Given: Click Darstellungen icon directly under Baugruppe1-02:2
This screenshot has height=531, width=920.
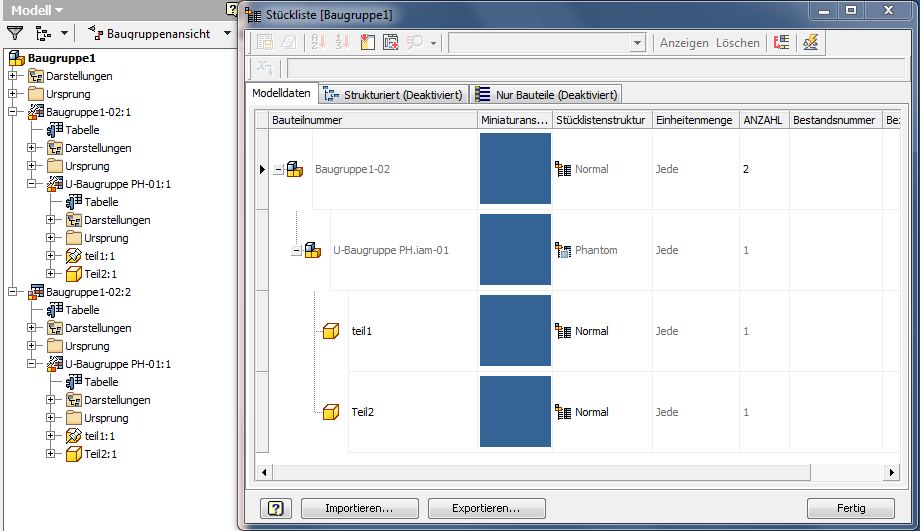Looking at the screenshot, I should click(55, 328).
